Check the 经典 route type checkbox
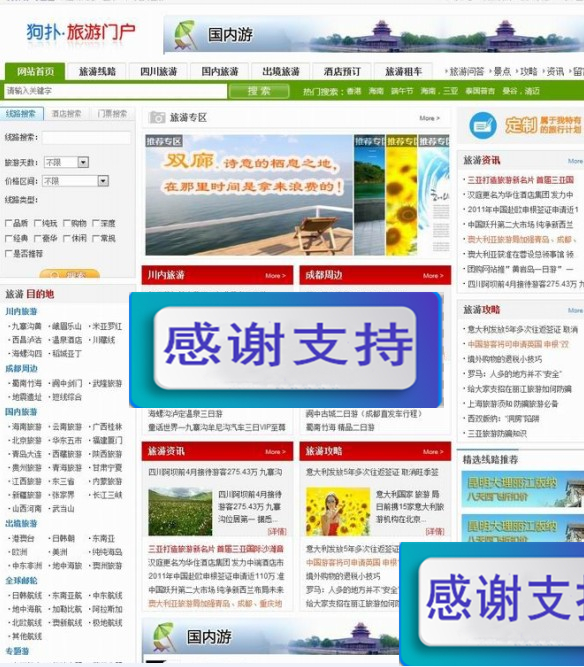 pyautogui.click(x=8, y=239)
